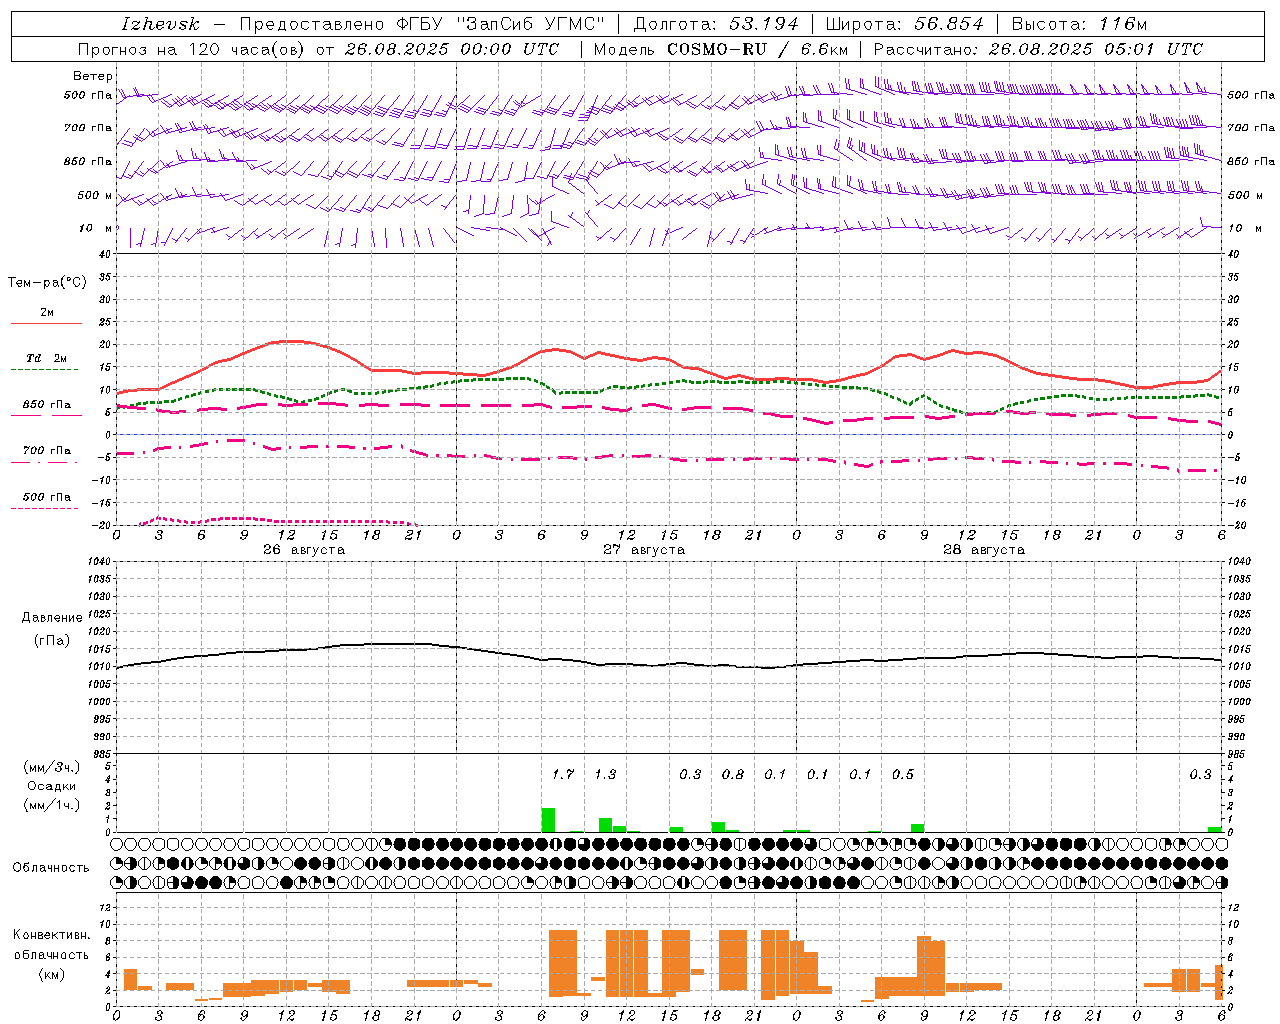Viewport: 1280px width, 1024px height.
Task: Click the "(мм/3ч.)" precipitation unit label
Action: point(52,767)
